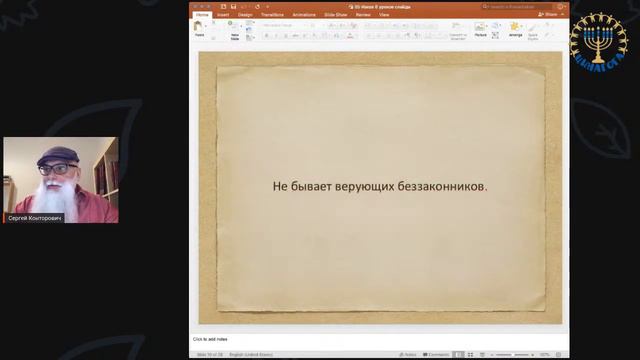
Task: Undo the last action
Action: click(244, 7)
